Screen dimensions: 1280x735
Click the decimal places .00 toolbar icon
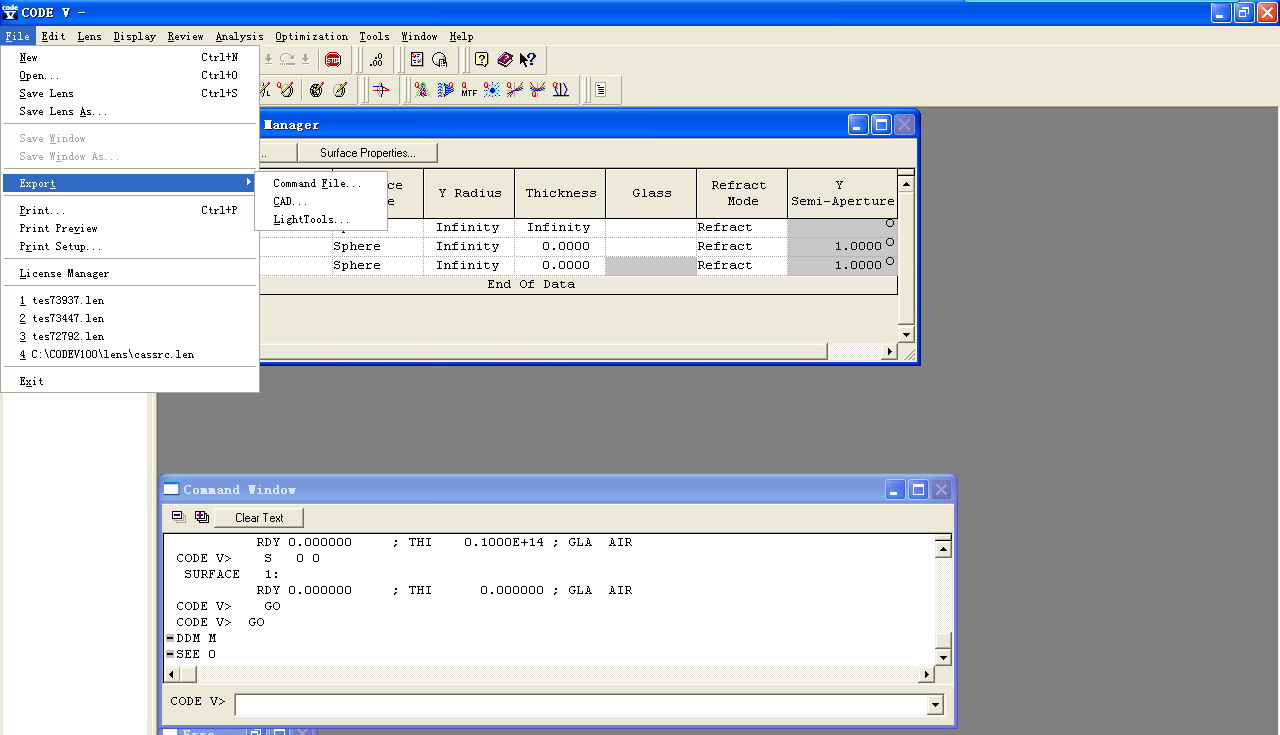point(376,60)
